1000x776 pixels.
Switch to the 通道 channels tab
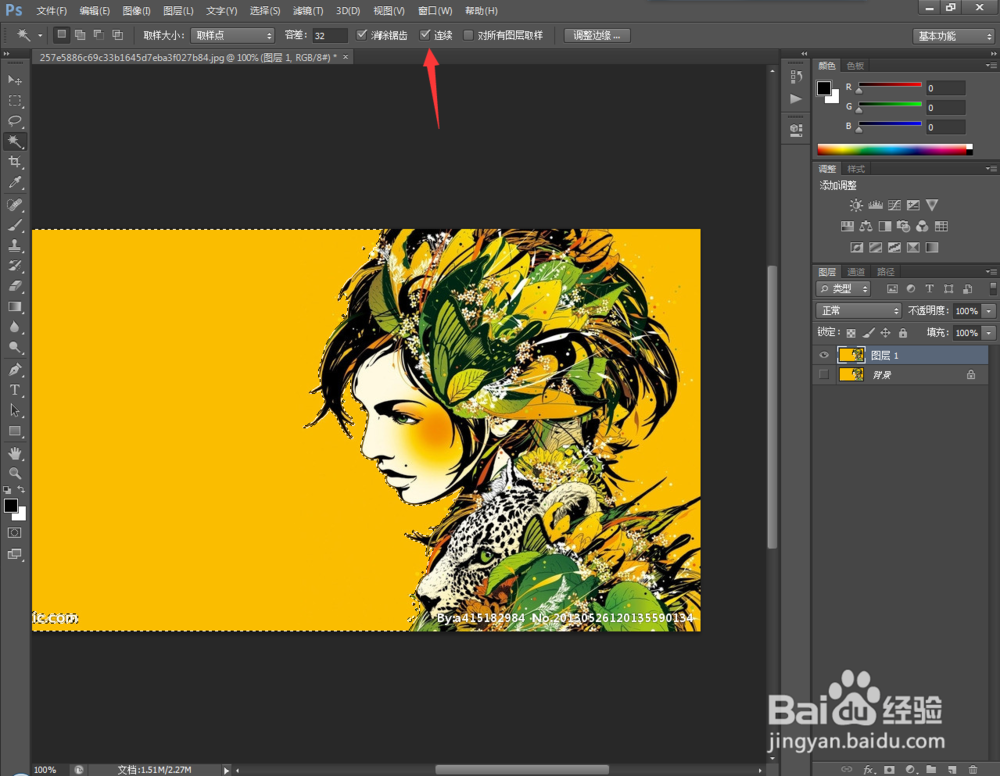[856, 272]
